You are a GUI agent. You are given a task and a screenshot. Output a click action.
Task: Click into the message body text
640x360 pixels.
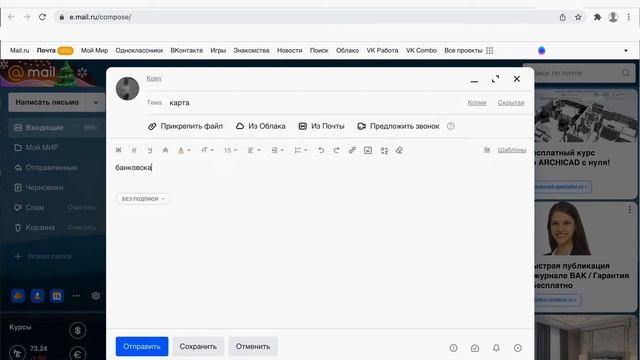133,167
